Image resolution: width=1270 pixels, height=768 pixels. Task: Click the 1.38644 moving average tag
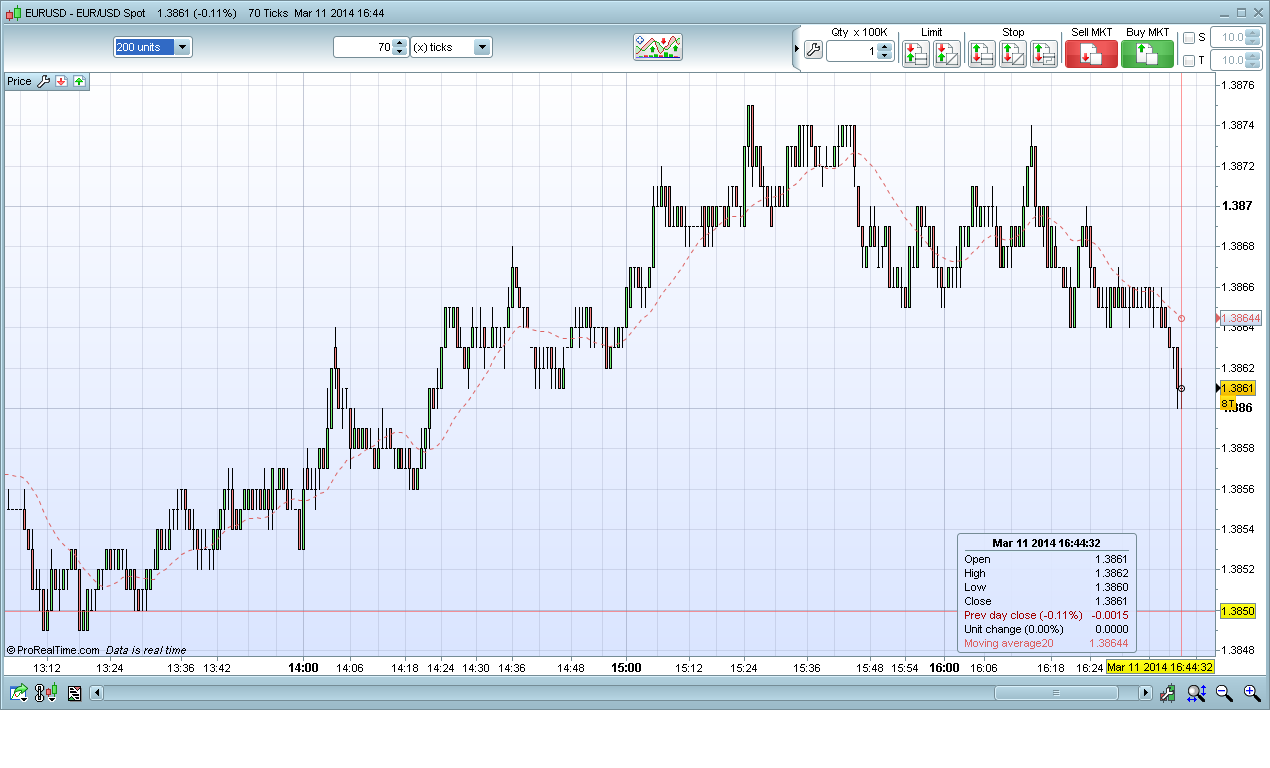[1240, 318]
